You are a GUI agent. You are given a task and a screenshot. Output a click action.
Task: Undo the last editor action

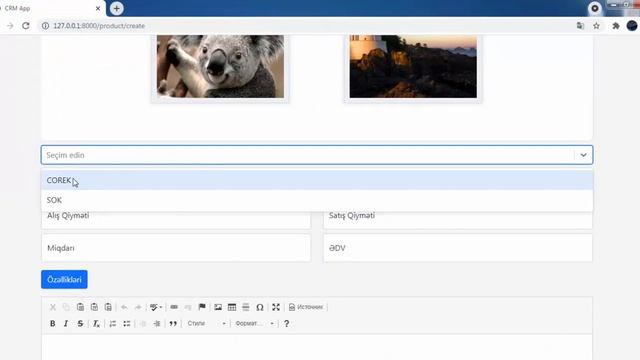[x=124, y=307]
